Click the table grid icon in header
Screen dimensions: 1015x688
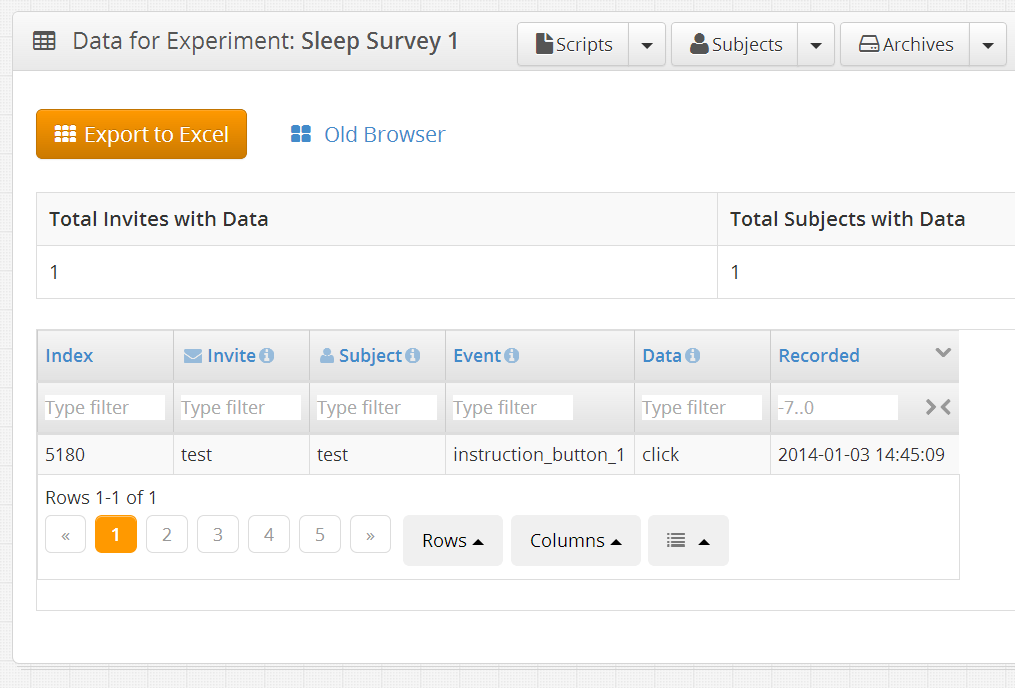(44, 42)
